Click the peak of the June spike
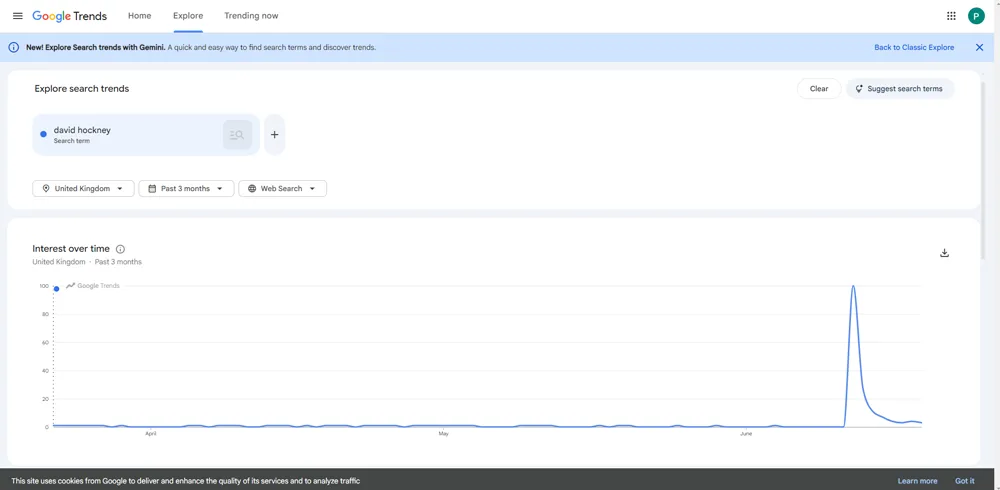The height and width of the screenshot is (490, 1000). [853, 286]
